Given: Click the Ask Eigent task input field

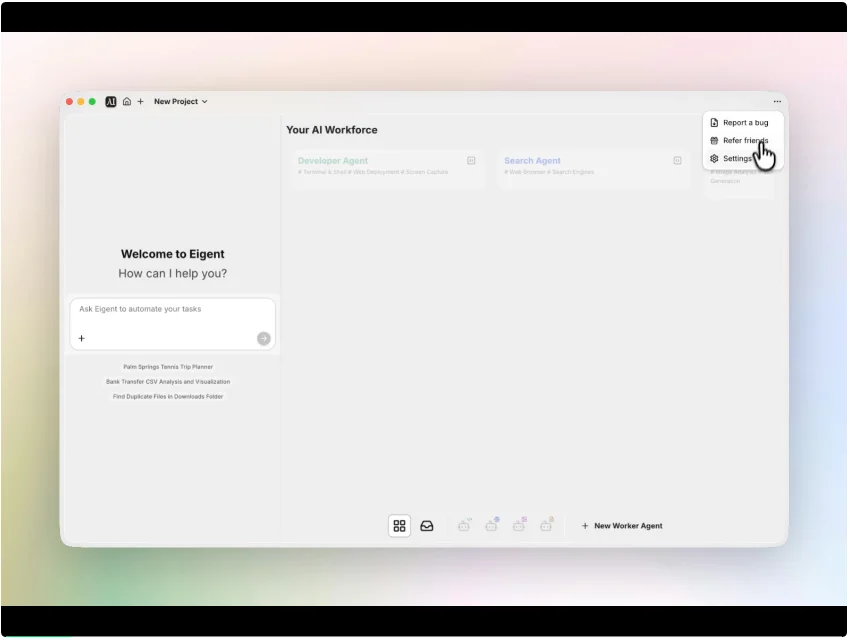Looking at the screenshot, I should [172, 310].
